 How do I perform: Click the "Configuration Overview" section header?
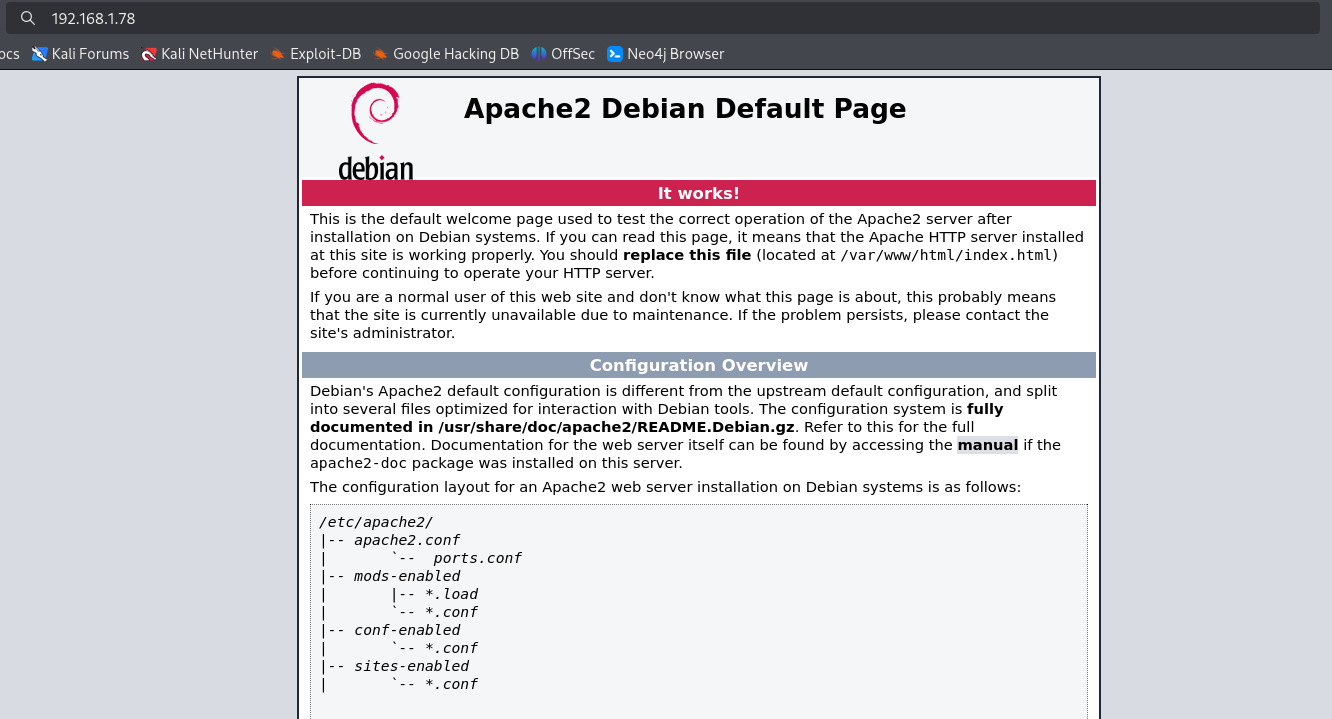pos(698,365)
